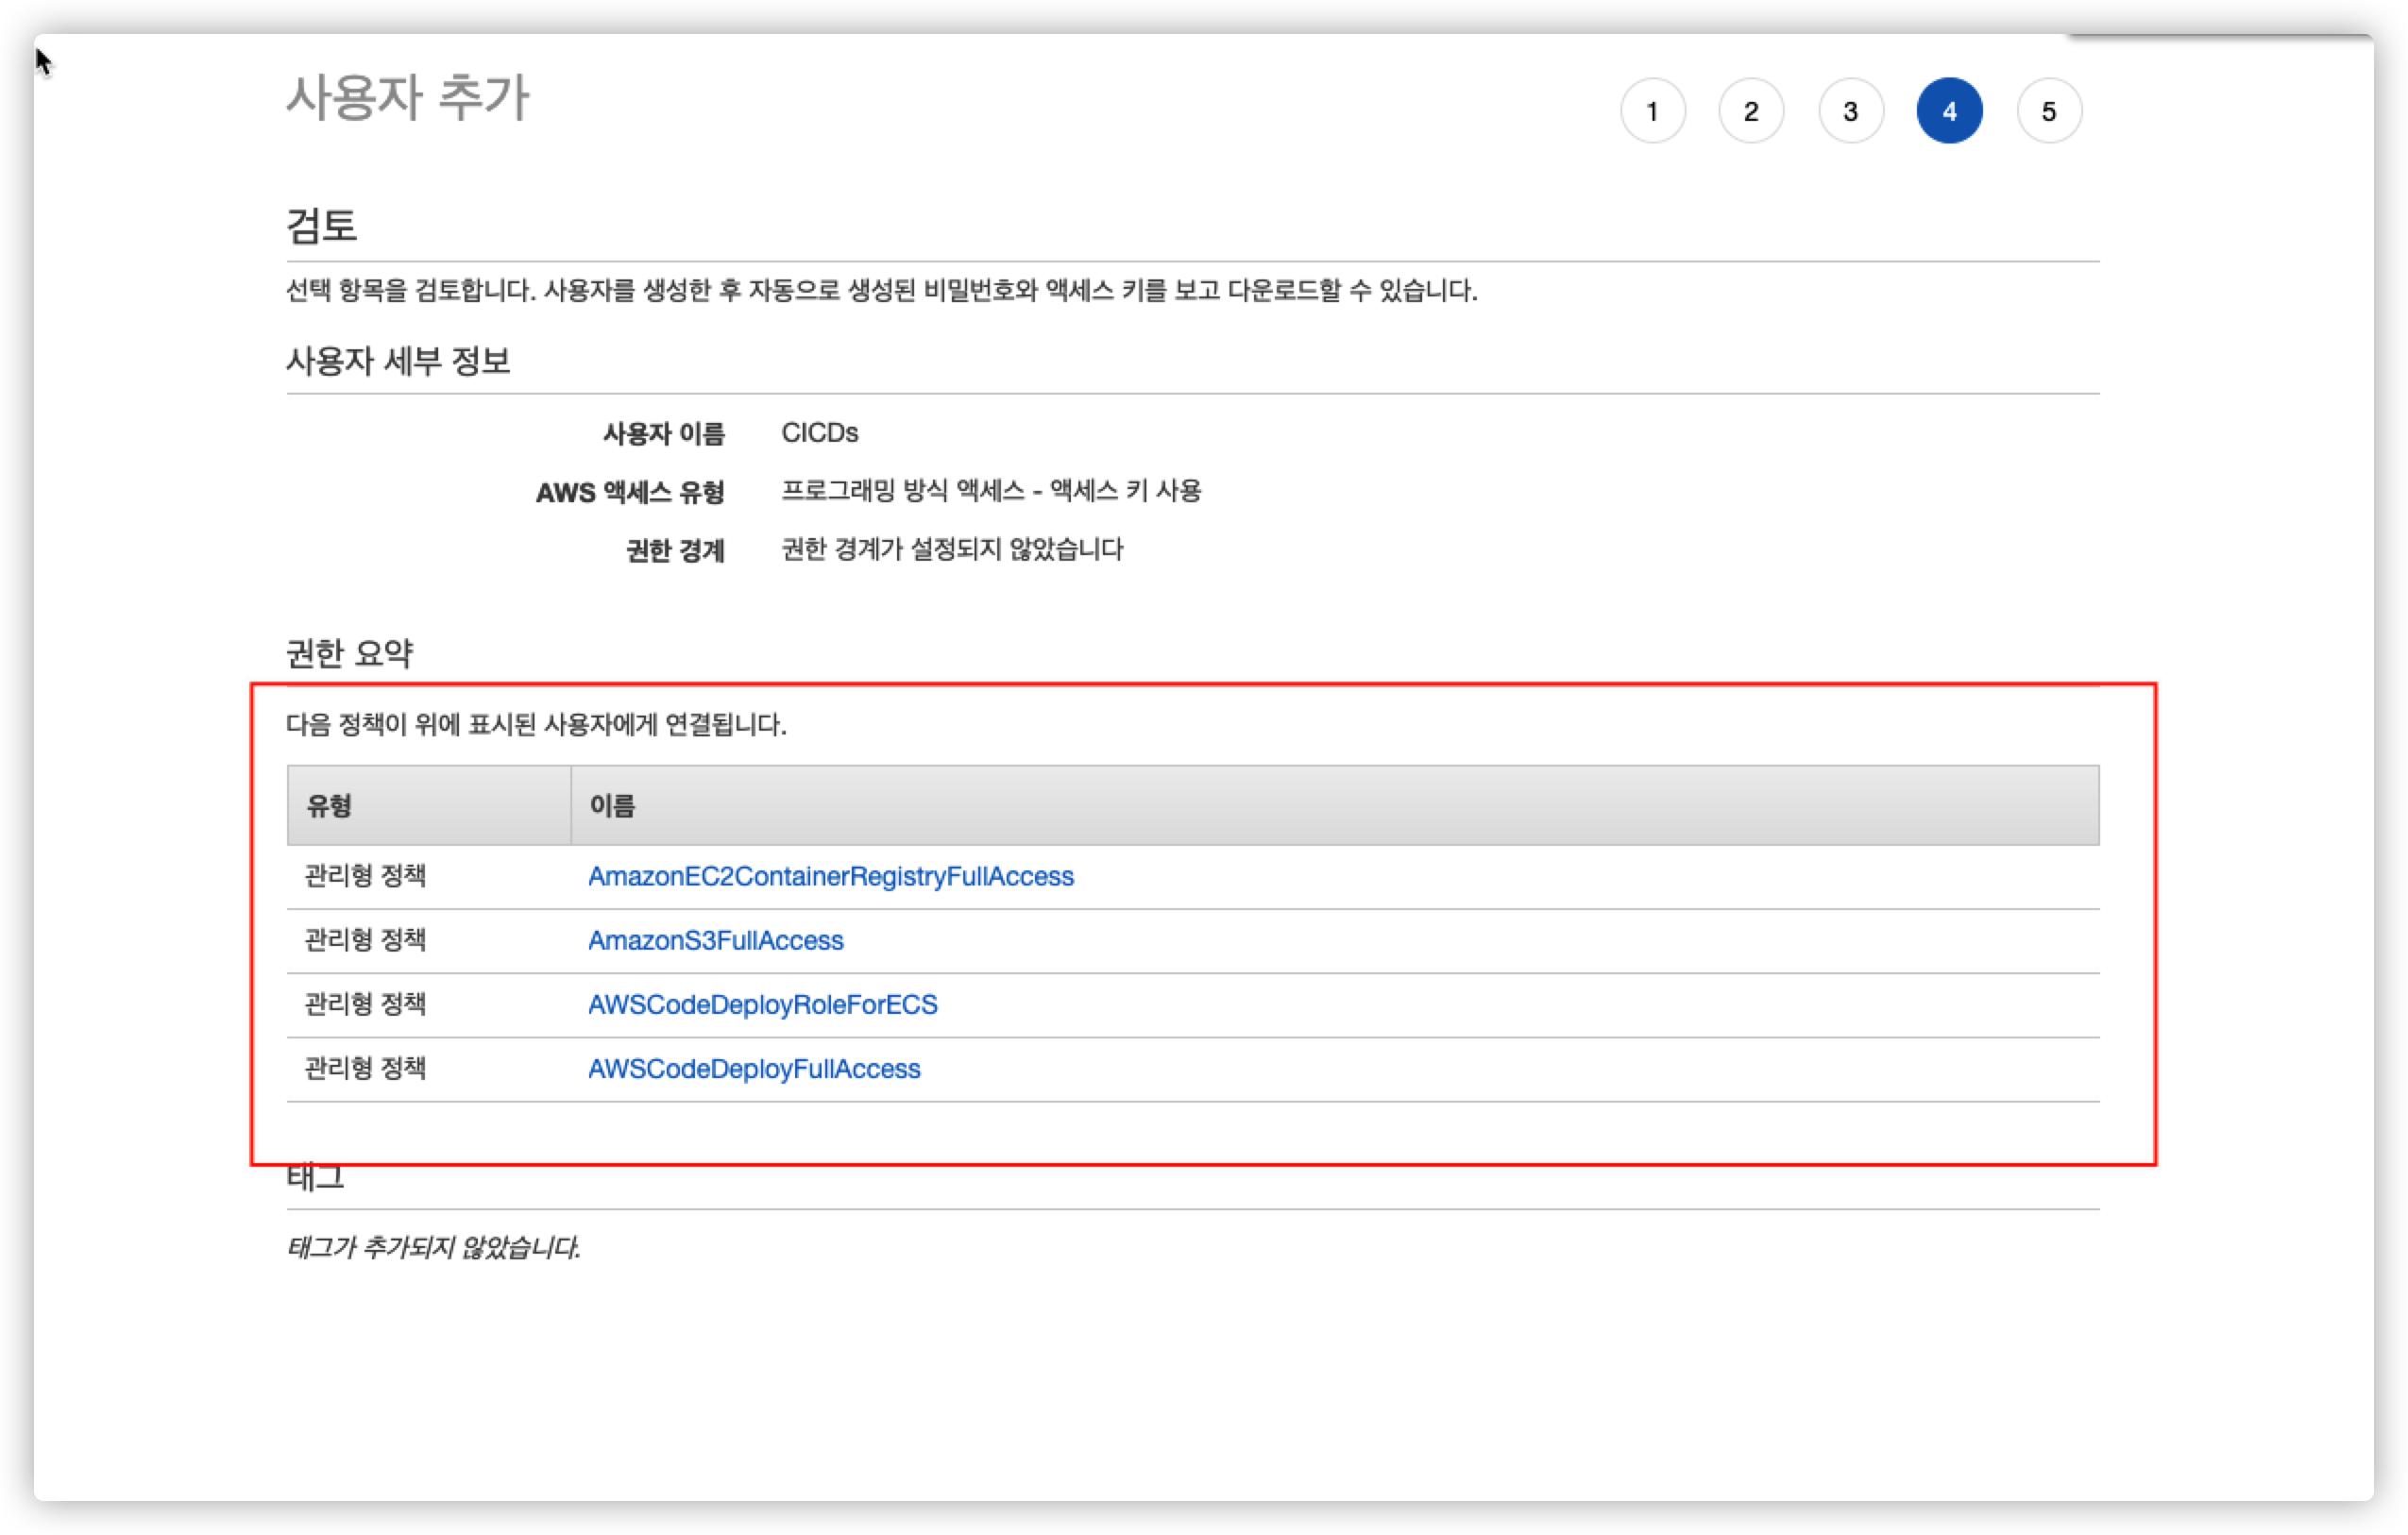
Task: Go to wizard step 1
Action: coord(1652,111)
